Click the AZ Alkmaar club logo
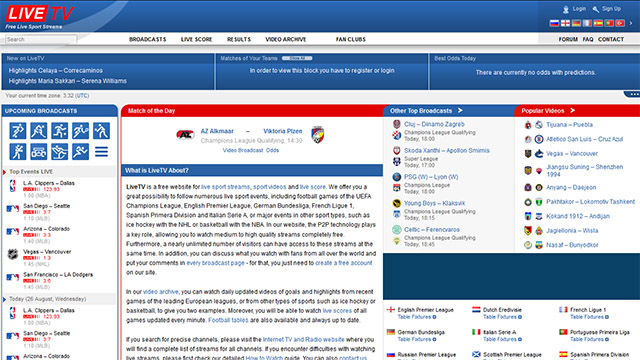Screen dimensions: 640x360 point(185,134)
